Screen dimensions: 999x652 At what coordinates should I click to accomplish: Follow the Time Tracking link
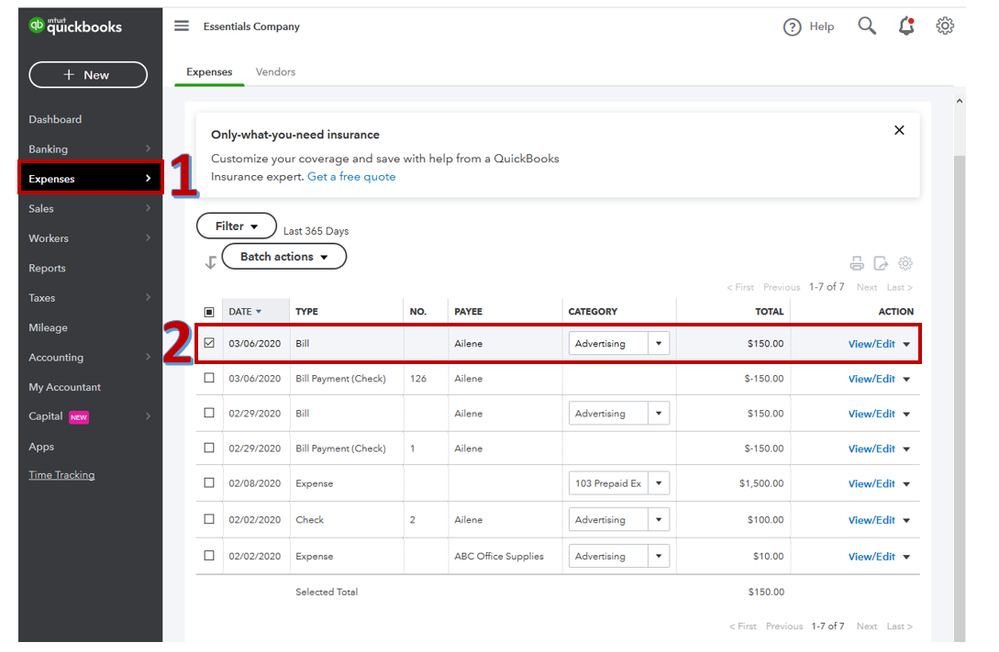tap(61, 475)
